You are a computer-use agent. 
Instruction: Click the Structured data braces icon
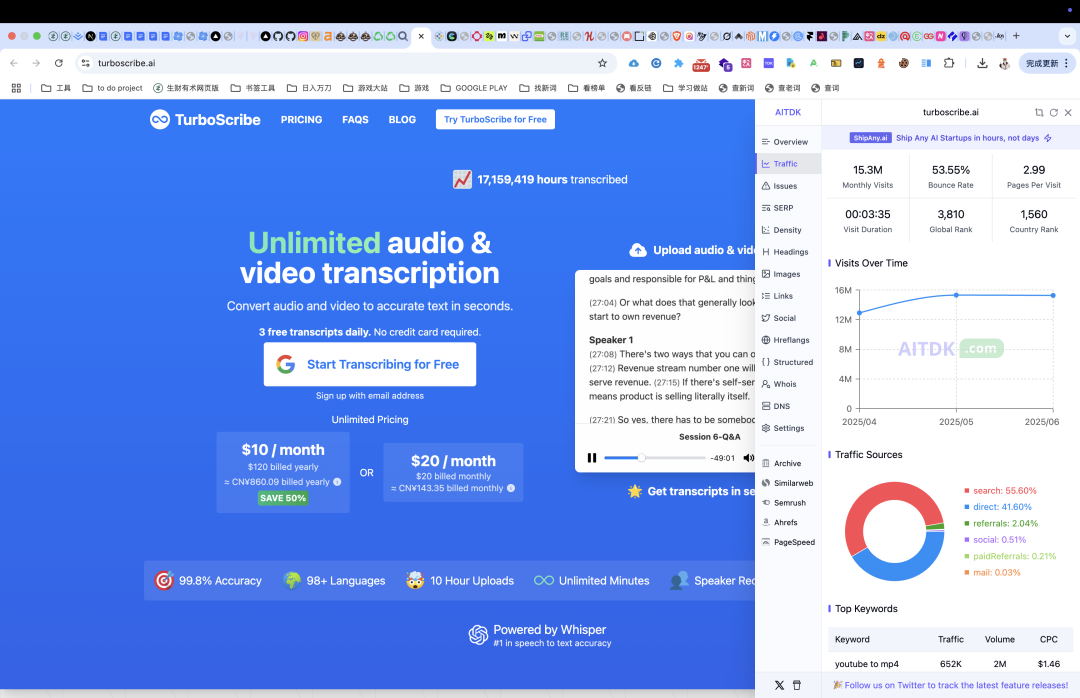pyautogui.click(x=766, y=362)
